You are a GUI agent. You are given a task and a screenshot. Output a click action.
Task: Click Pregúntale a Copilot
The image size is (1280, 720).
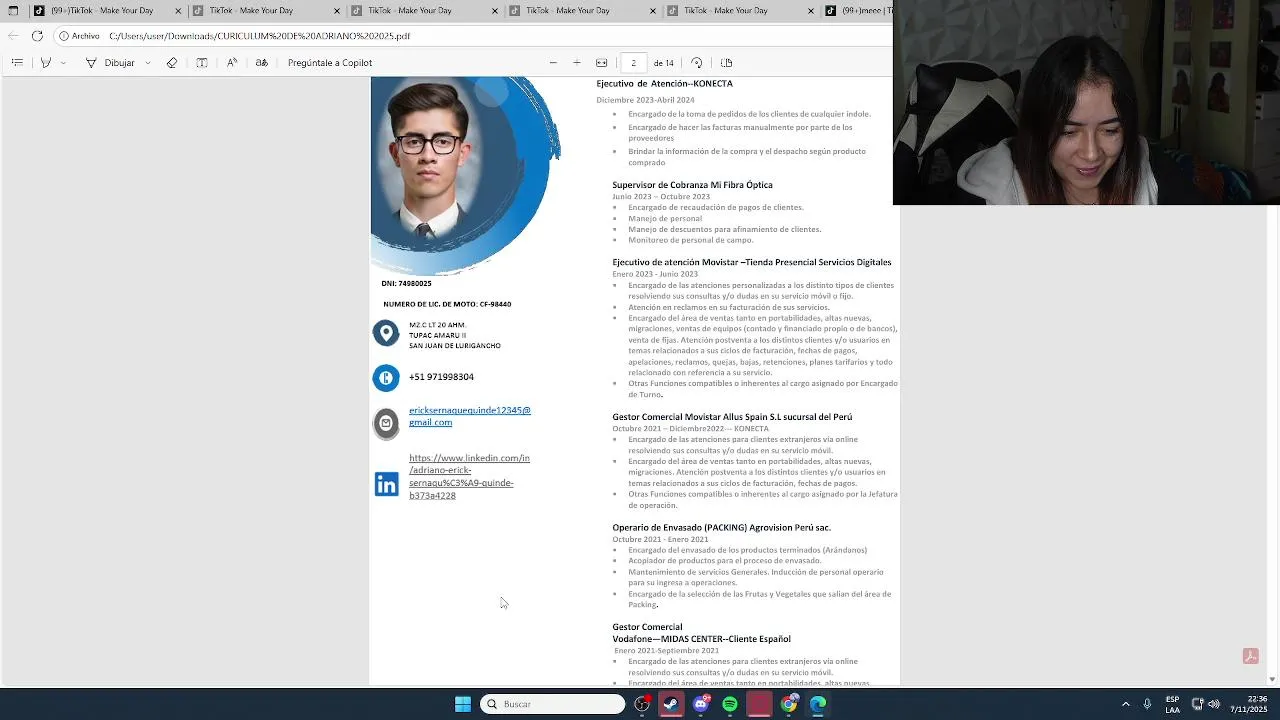pyautogui.click(x=330, y=62)
